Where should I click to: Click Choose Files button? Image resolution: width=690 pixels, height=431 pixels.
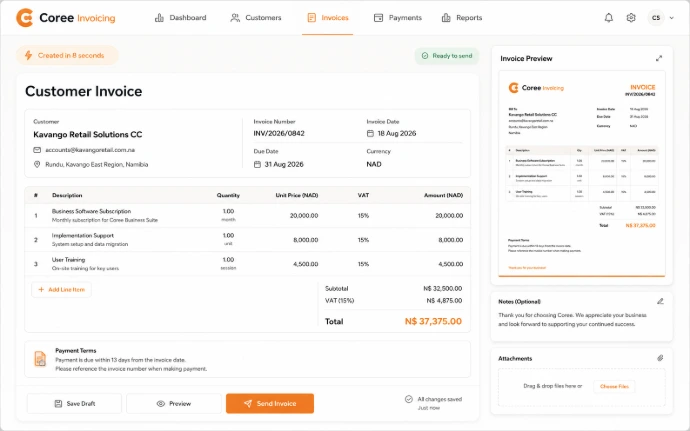(x=614, y=387)
